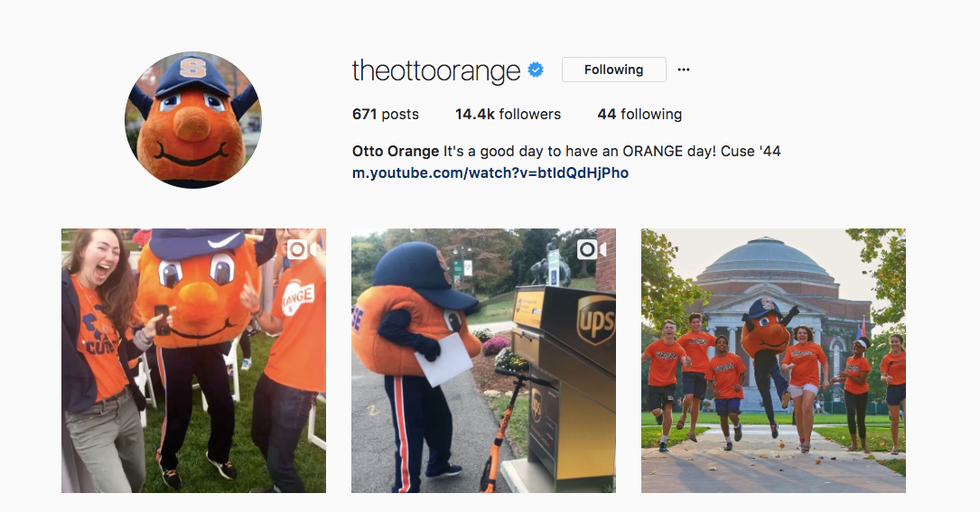Image resolution: width=980 pixels, height=512 pixels.
Task: Open Otto at UPS drop box post
Action: click(483, 361)
